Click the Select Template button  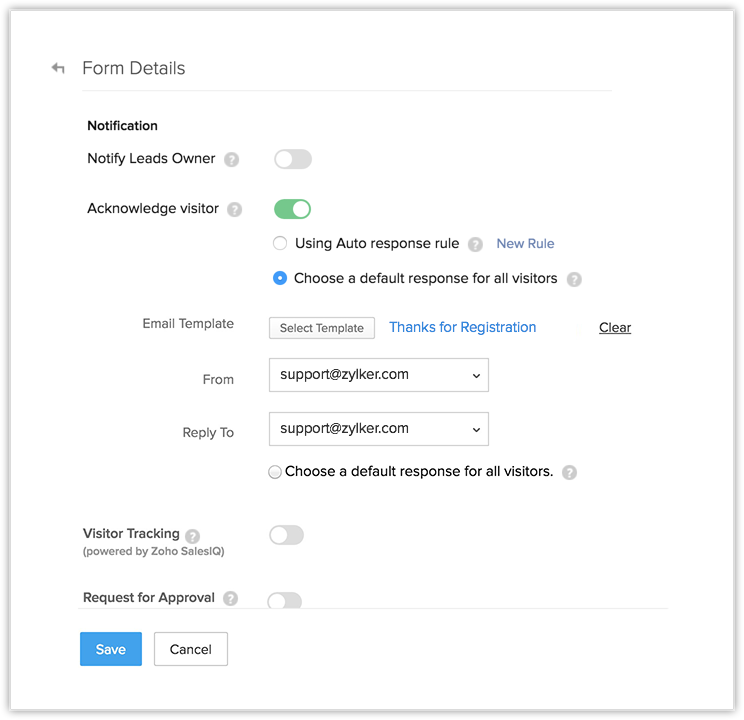[322, 328]
